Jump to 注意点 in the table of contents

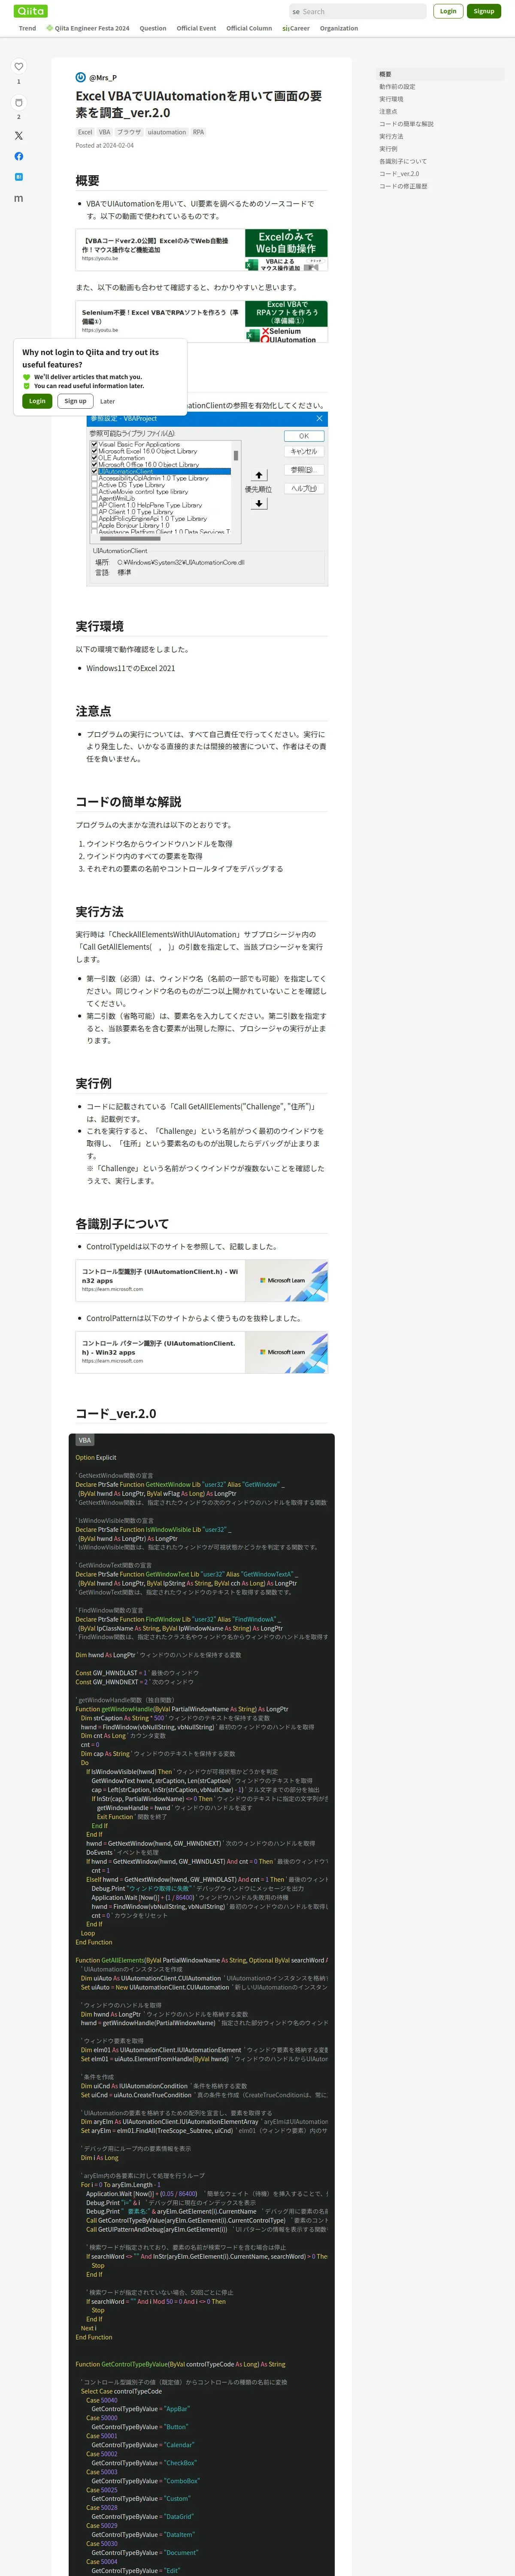click(x=388, y=112)
